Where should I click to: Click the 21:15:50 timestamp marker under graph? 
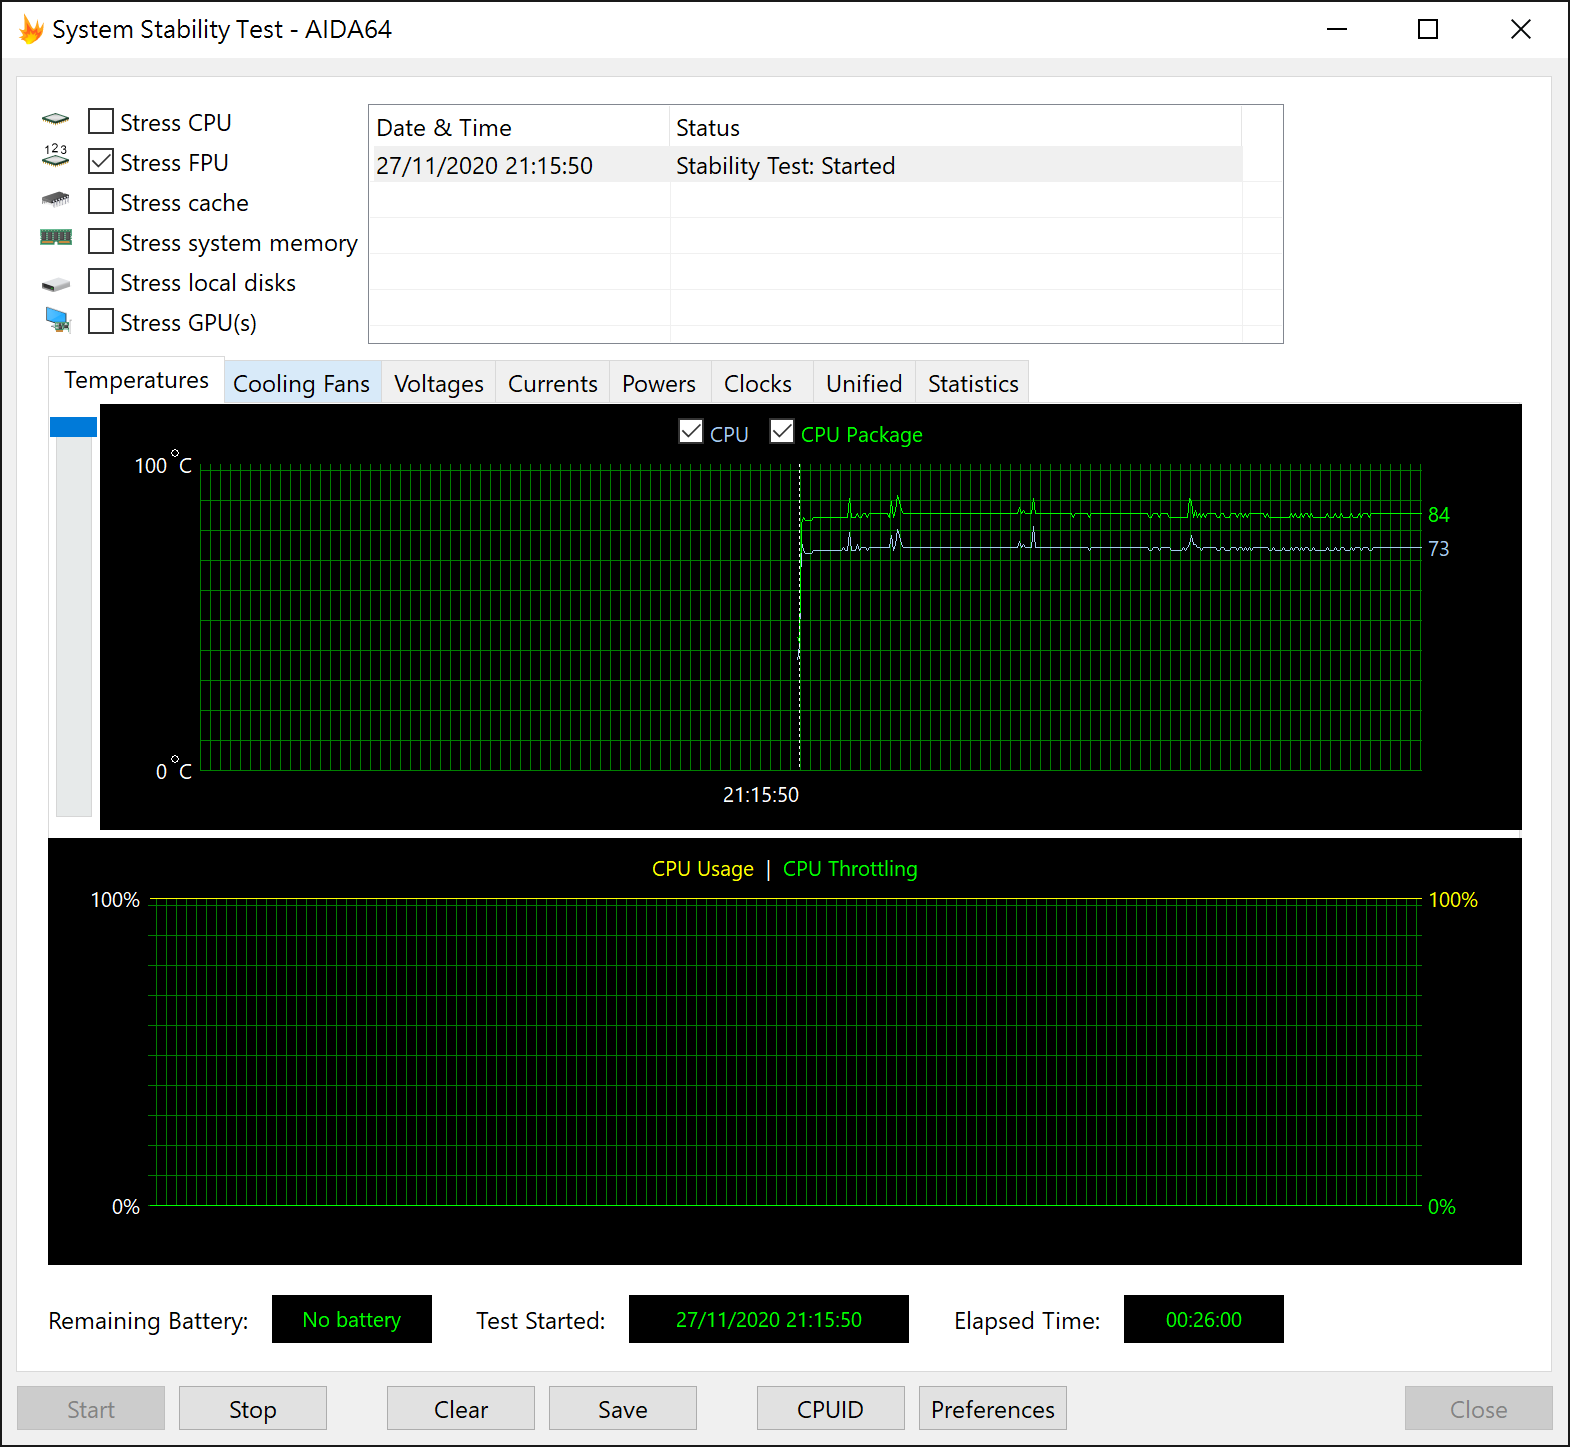tap(761, 794)
